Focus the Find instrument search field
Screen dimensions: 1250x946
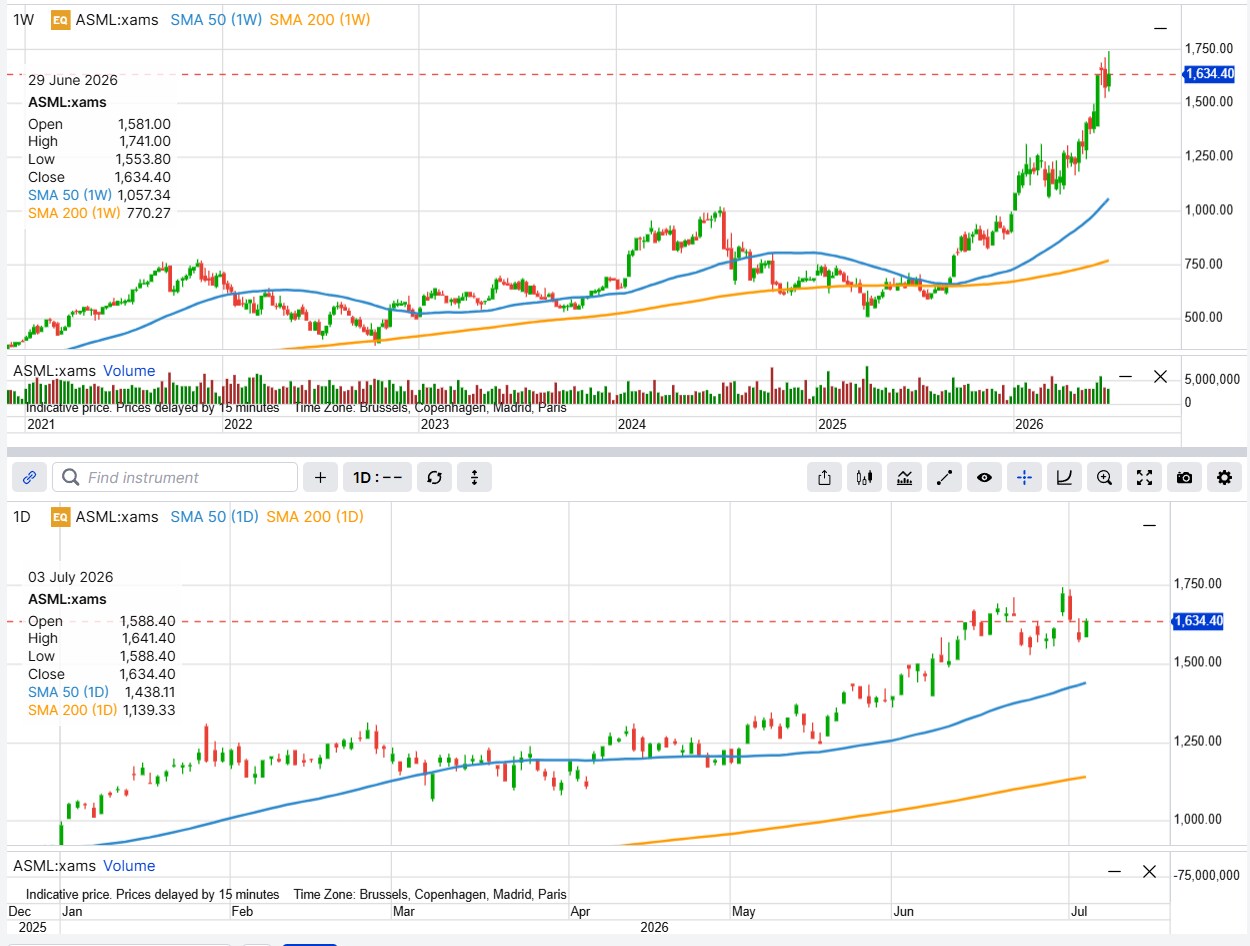[175, 478]
